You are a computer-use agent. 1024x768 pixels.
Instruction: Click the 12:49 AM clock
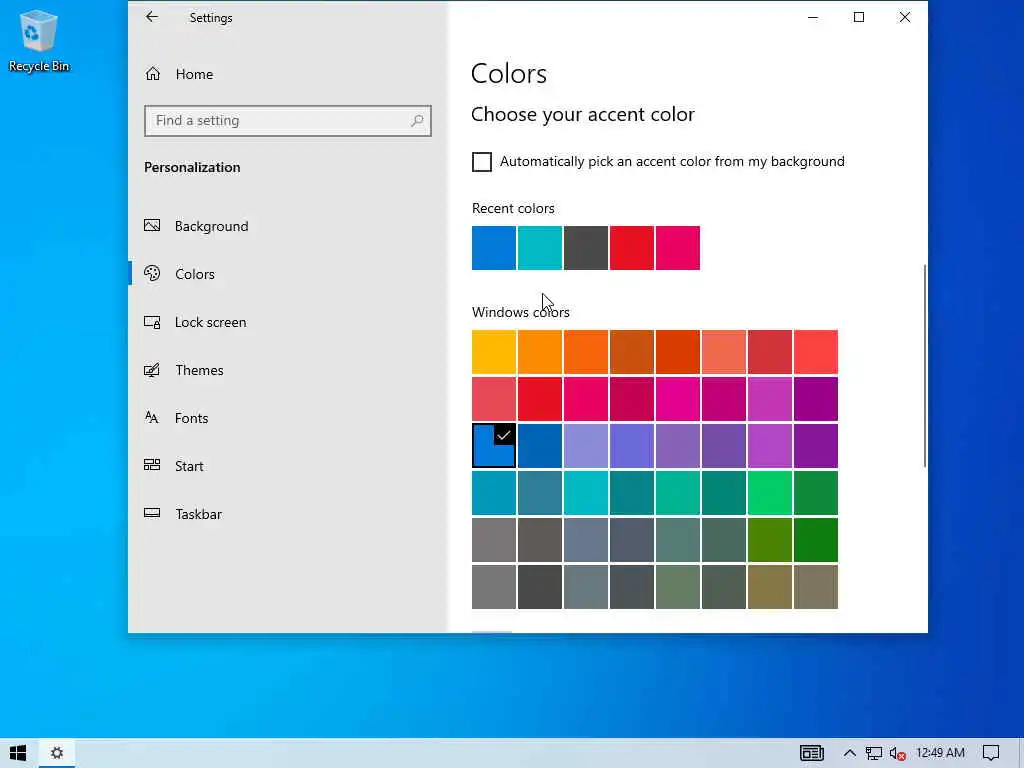940,753
